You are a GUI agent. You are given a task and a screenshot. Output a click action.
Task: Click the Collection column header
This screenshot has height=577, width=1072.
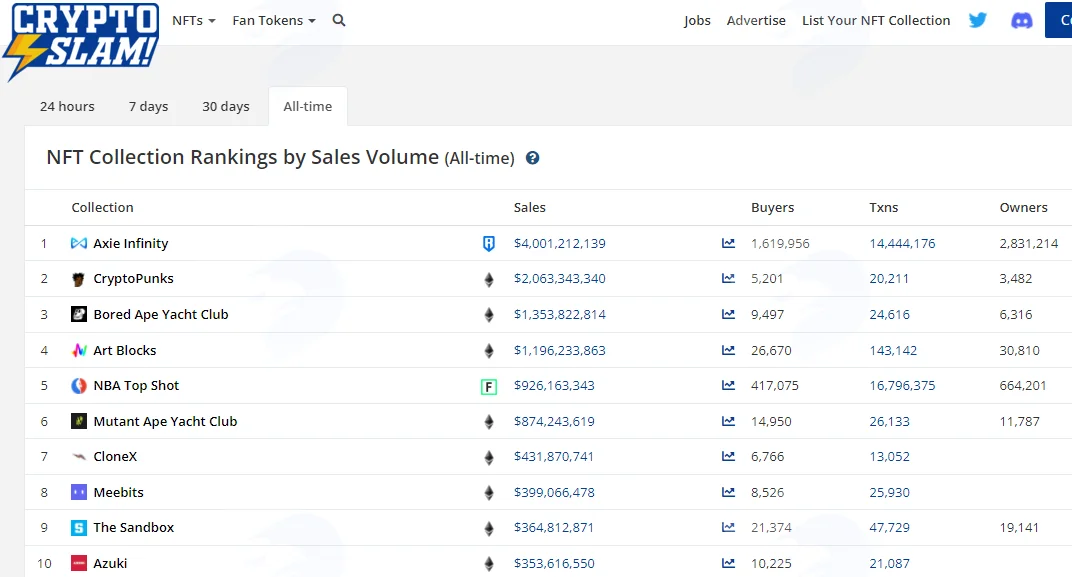(x=102, y=207)
